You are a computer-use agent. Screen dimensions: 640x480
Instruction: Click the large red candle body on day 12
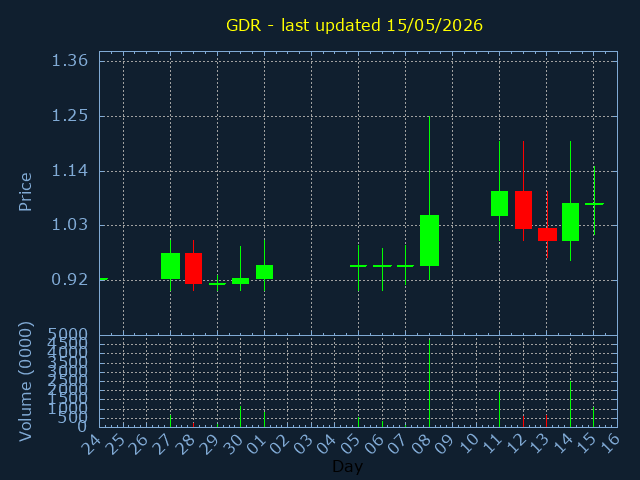[523, 210]
